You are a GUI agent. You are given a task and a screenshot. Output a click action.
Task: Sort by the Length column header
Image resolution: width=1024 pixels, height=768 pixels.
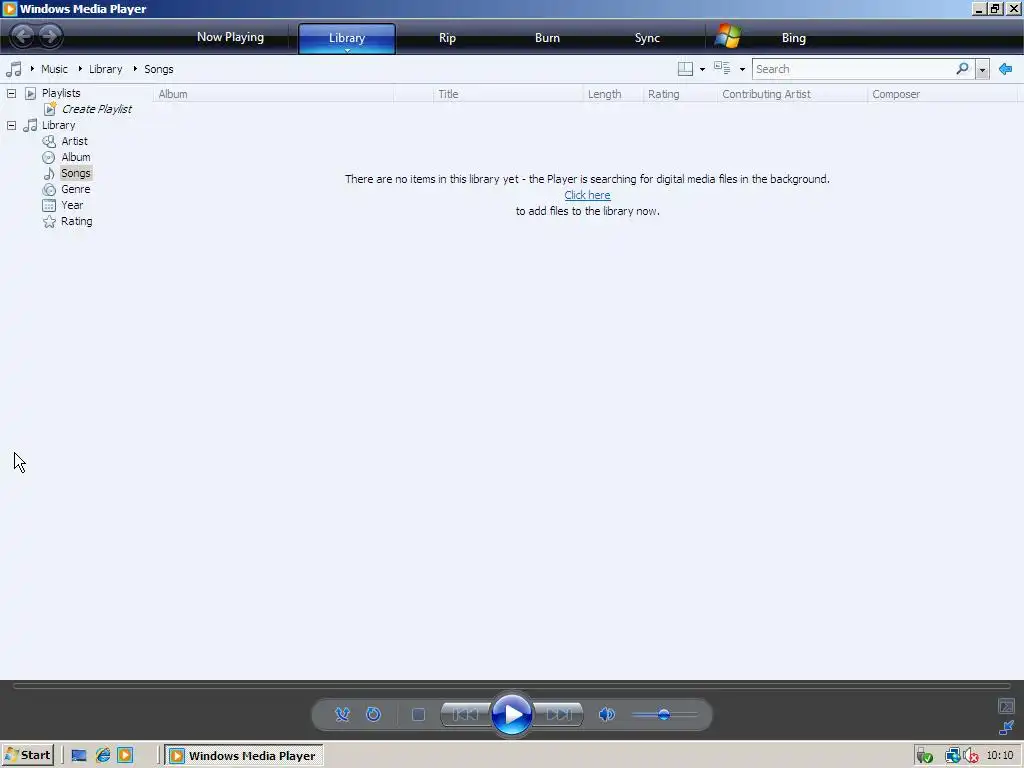pos(613,94)
